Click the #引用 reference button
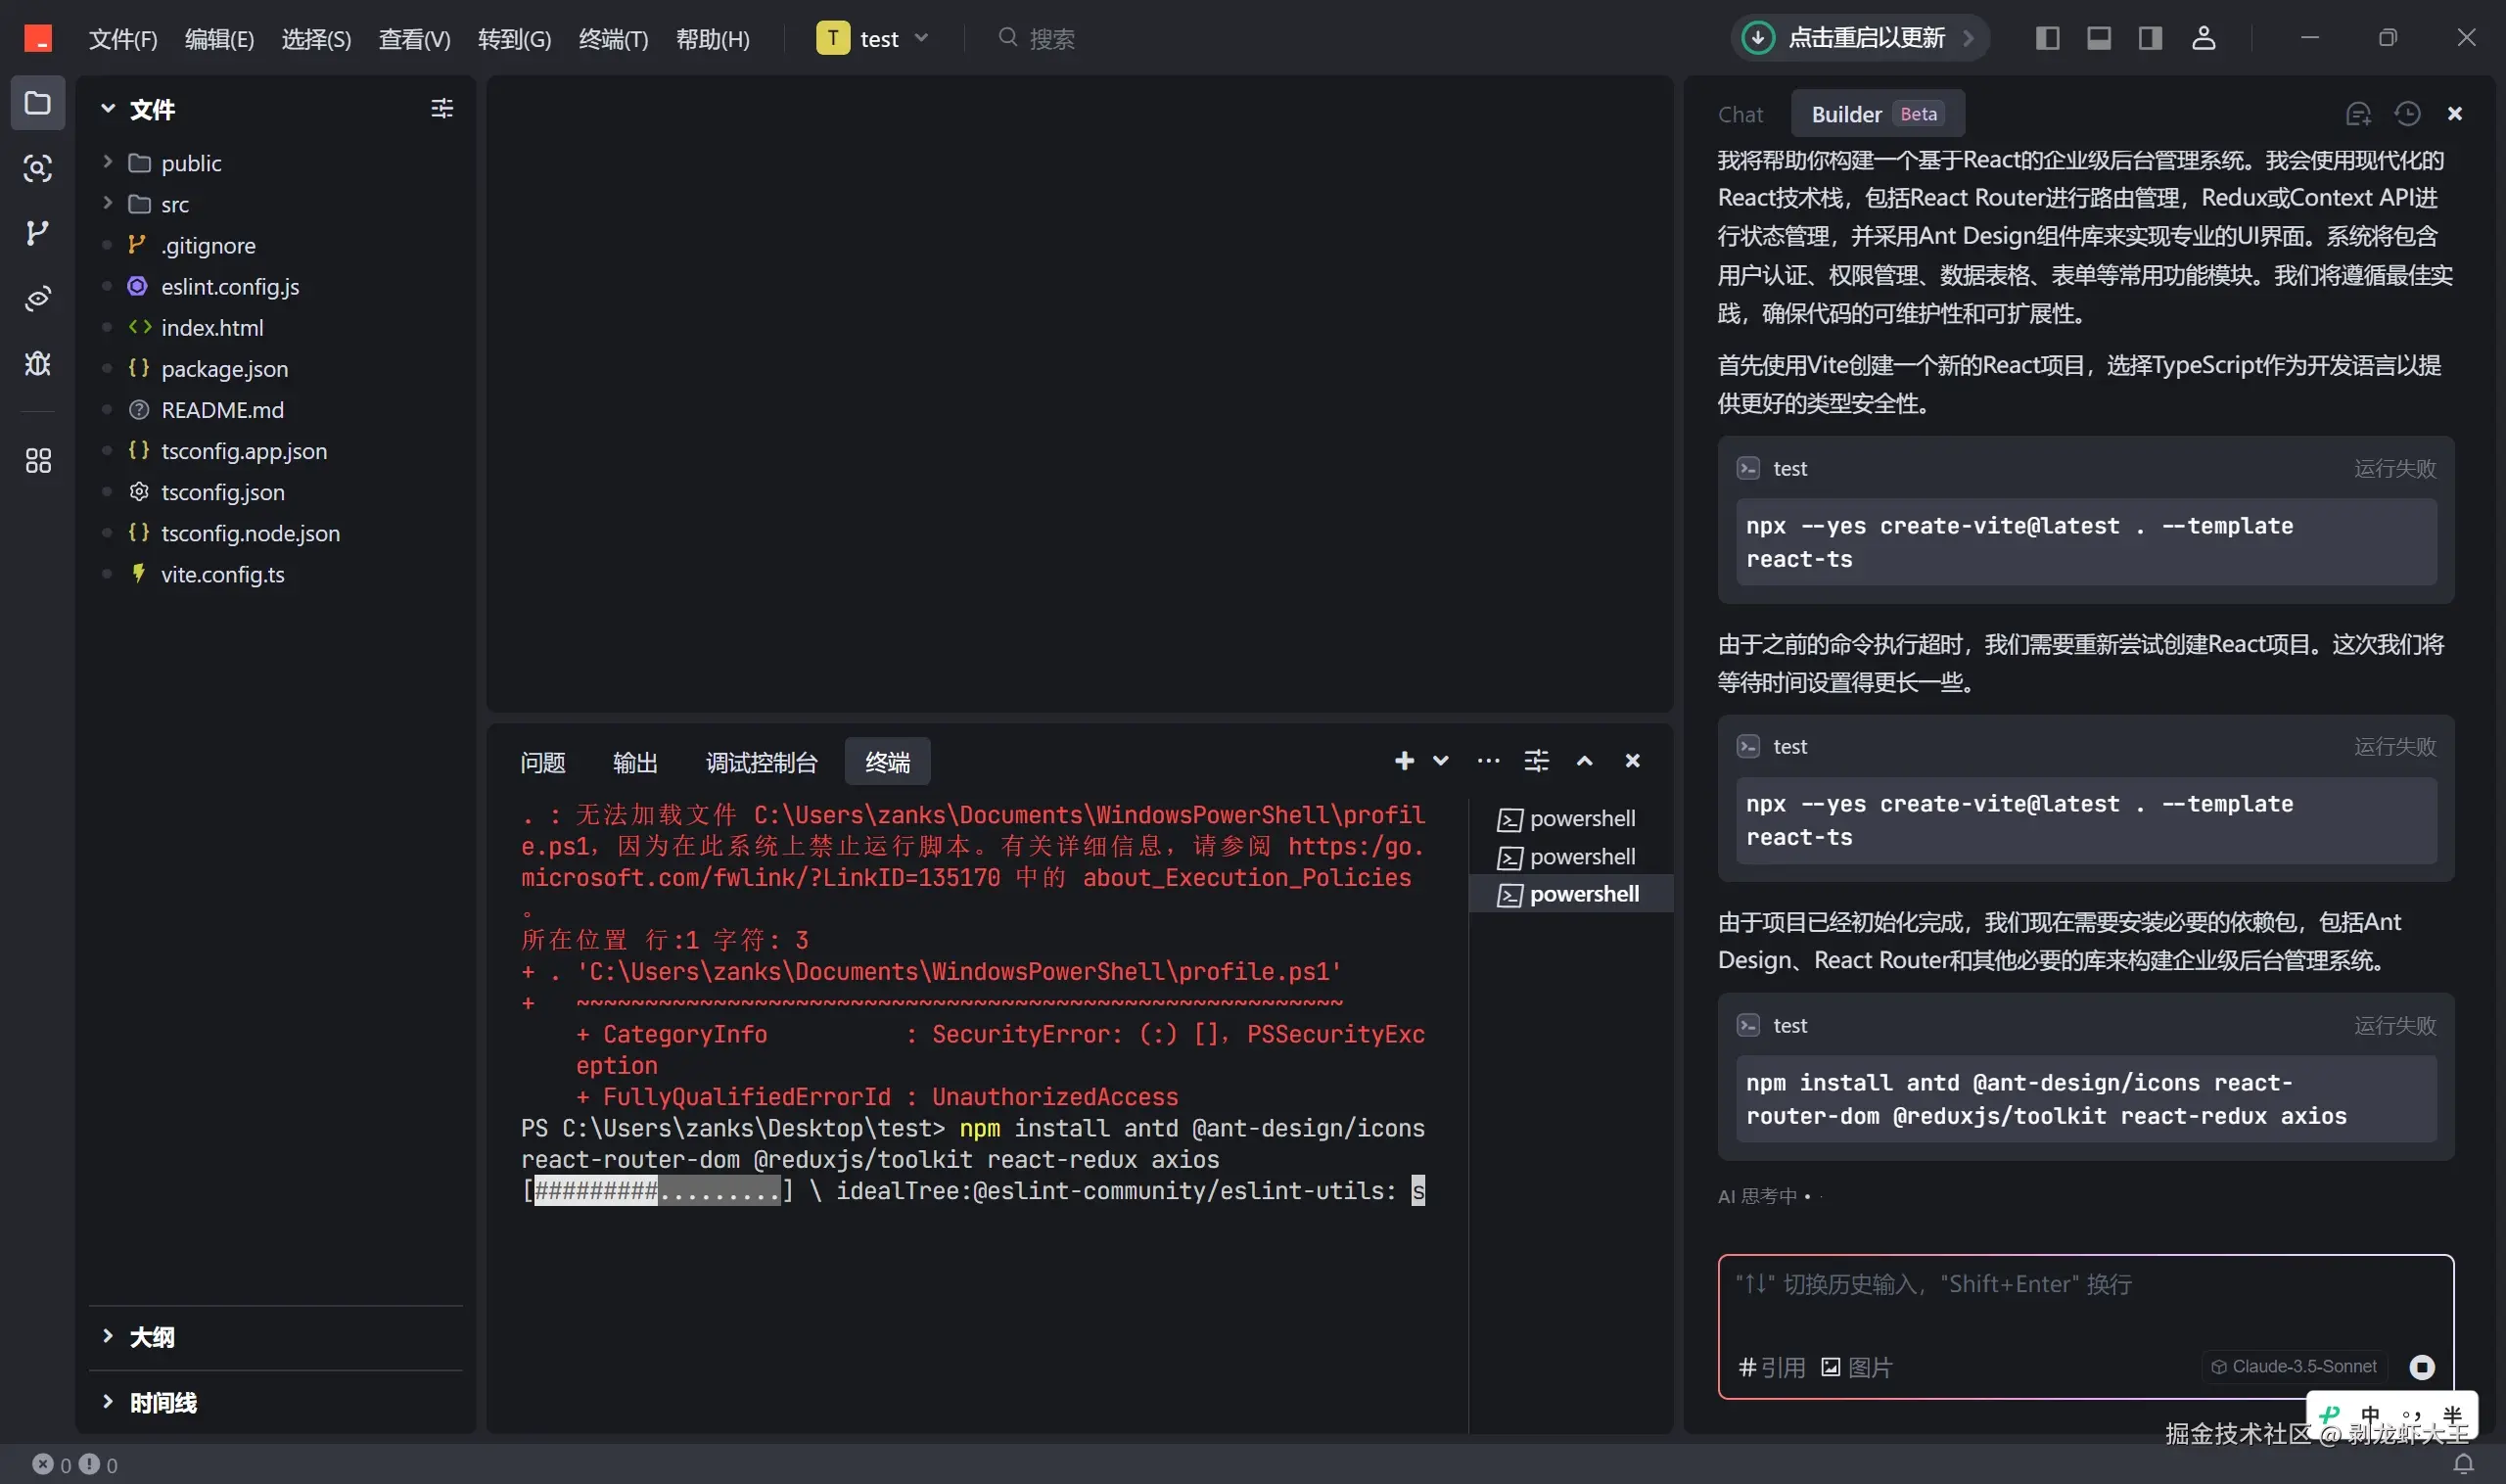The image size is (2506, 1484). tap(1772, 1367)
